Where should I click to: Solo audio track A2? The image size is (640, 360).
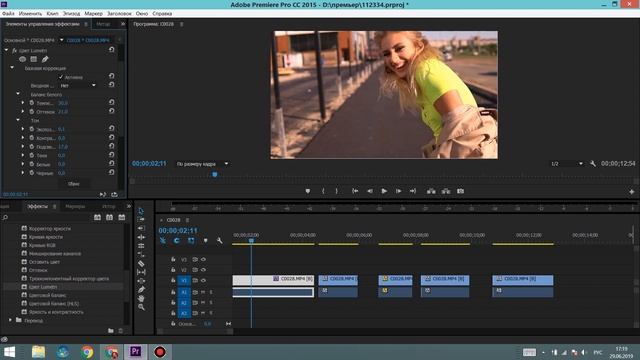211,302
